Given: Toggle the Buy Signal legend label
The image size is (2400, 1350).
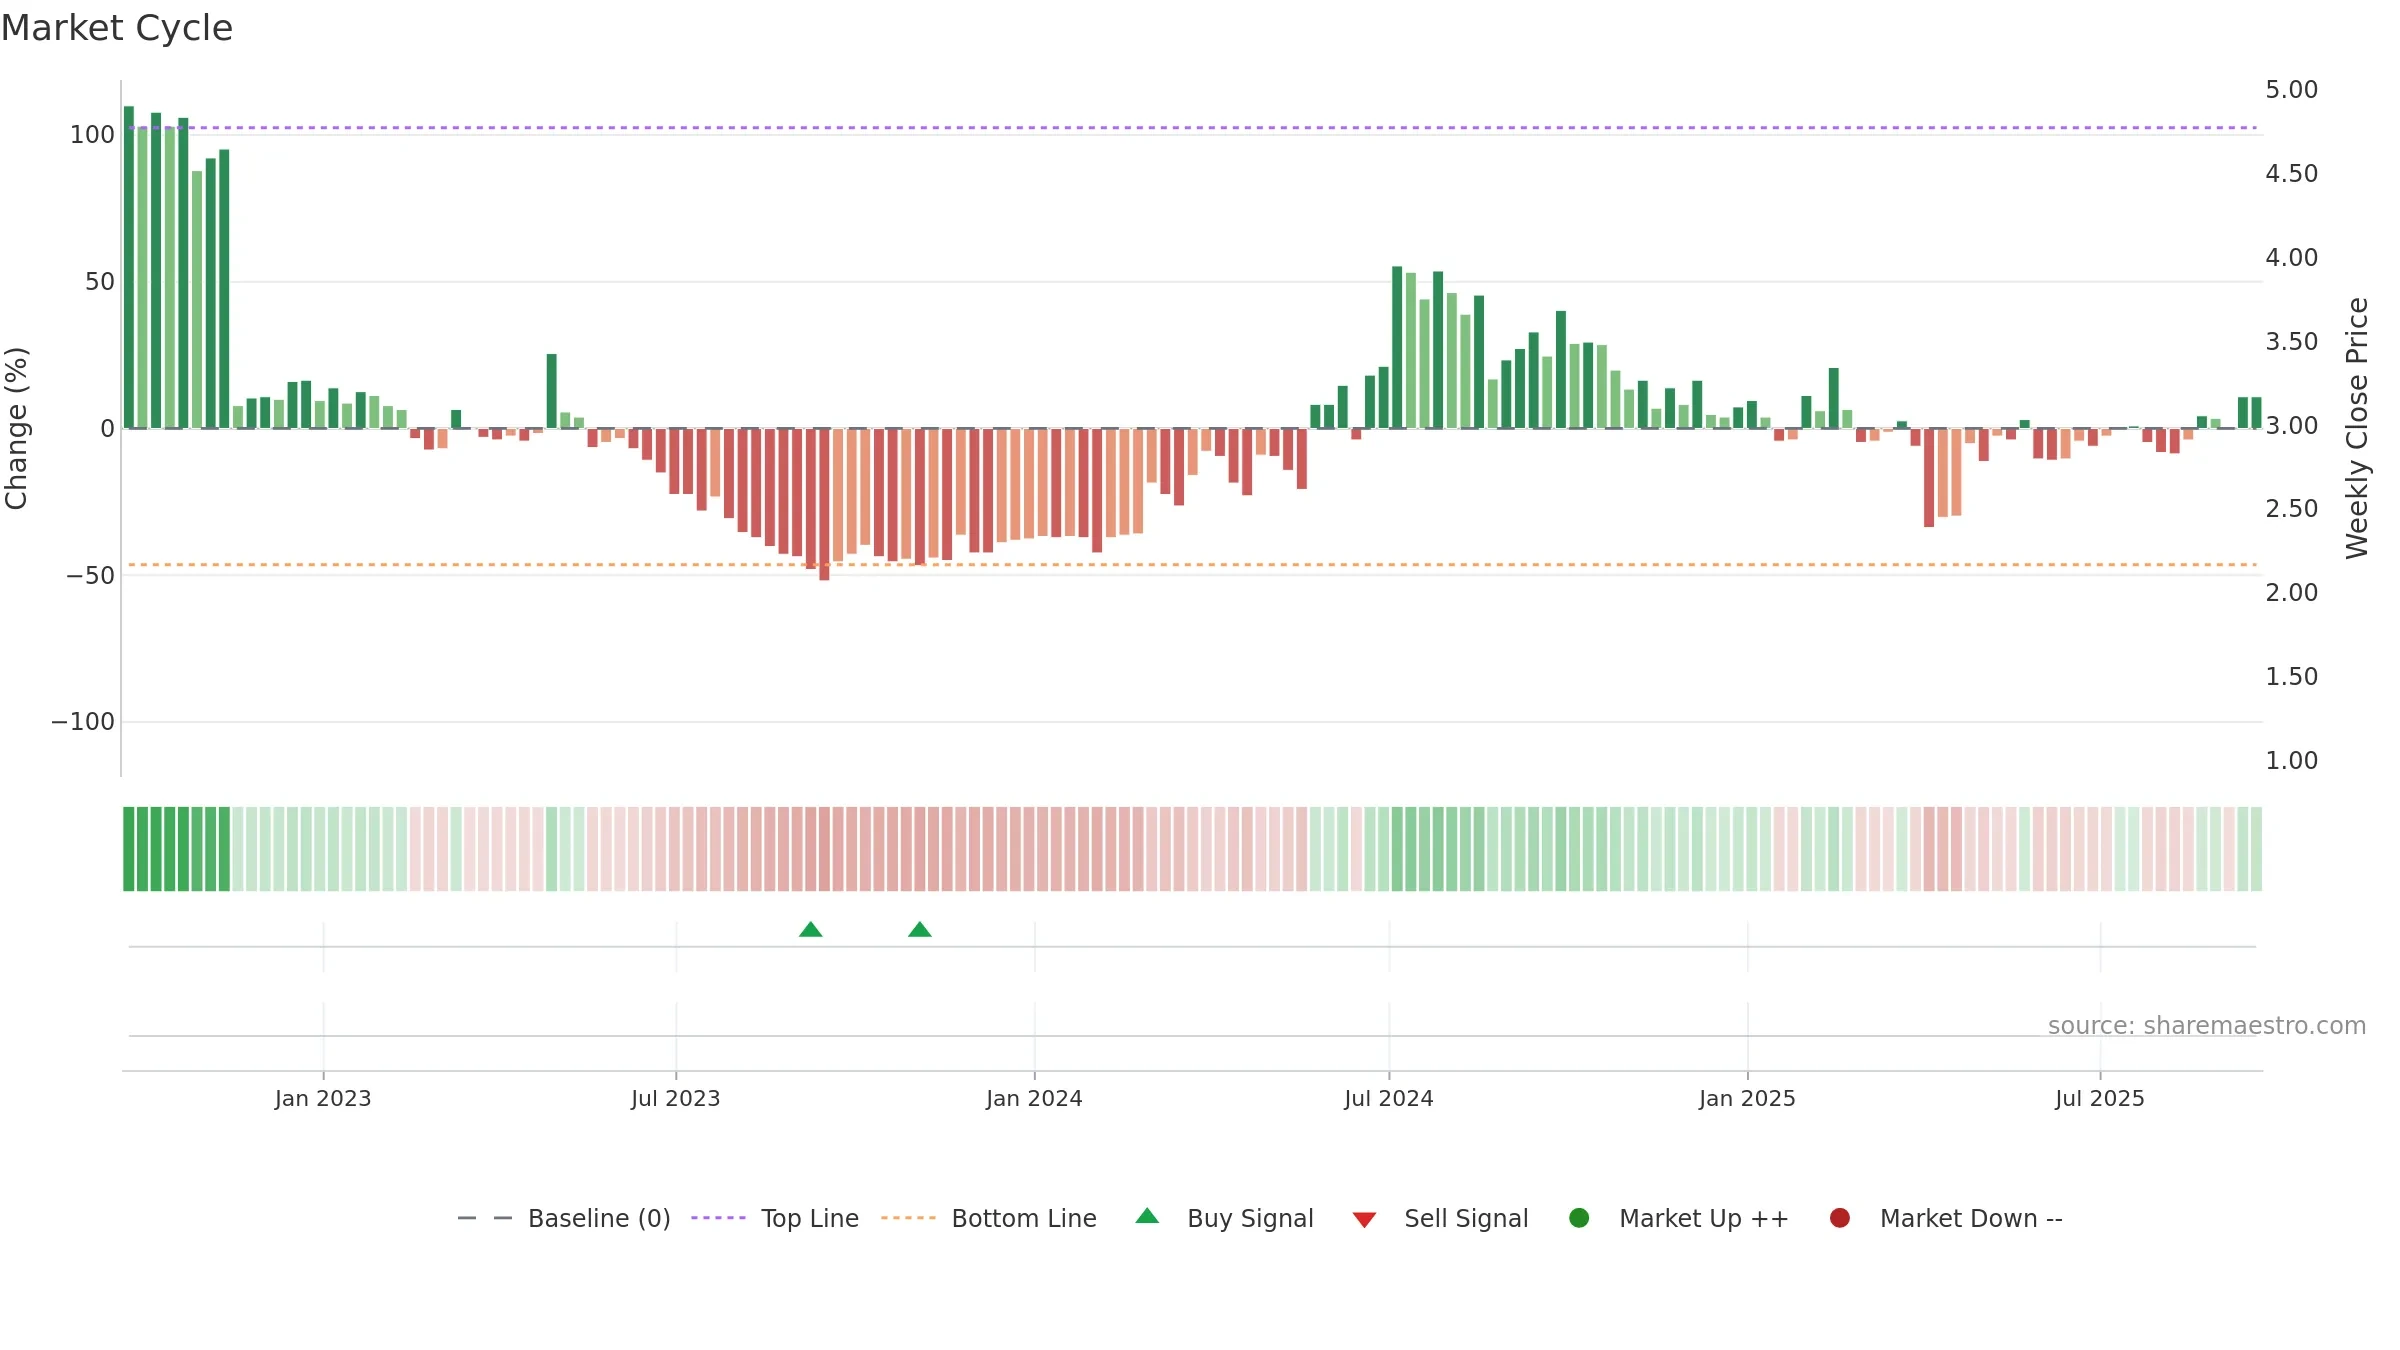Looking at the screenshot, I should pos(1250,1219).
